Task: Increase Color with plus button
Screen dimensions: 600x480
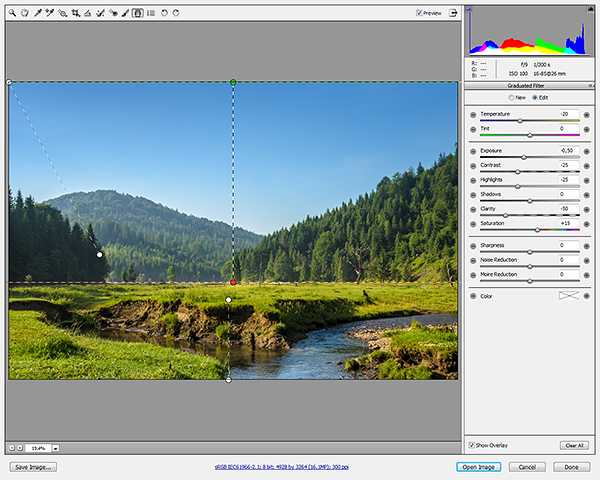Action: coord(587,296)
